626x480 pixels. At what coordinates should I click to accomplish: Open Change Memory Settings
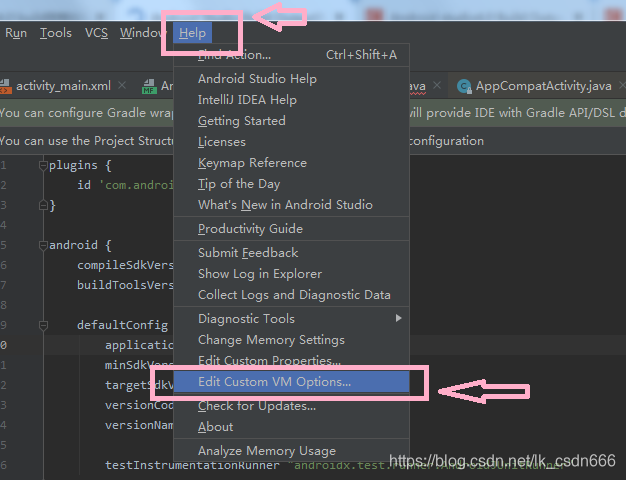(x=291, y=340)
